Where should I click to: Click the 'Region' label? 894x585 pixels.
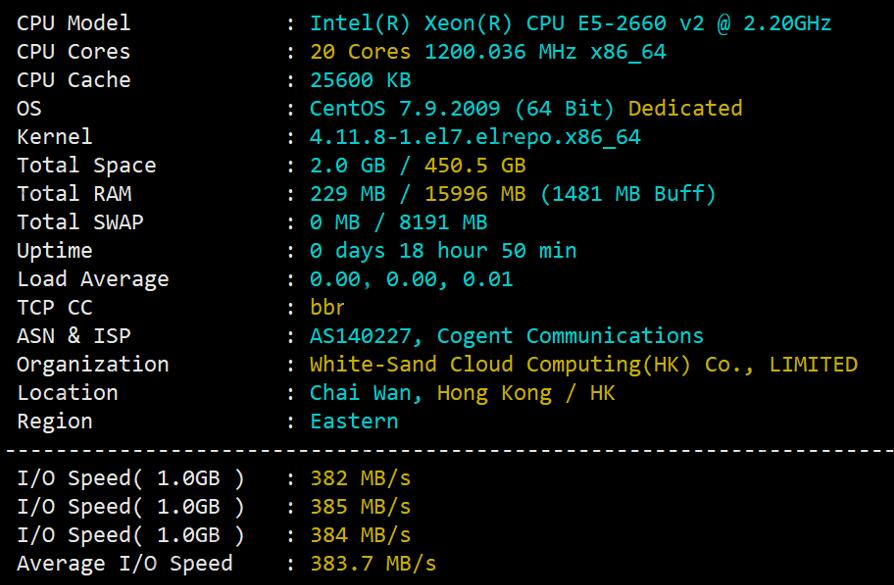(x=54, y=422)
